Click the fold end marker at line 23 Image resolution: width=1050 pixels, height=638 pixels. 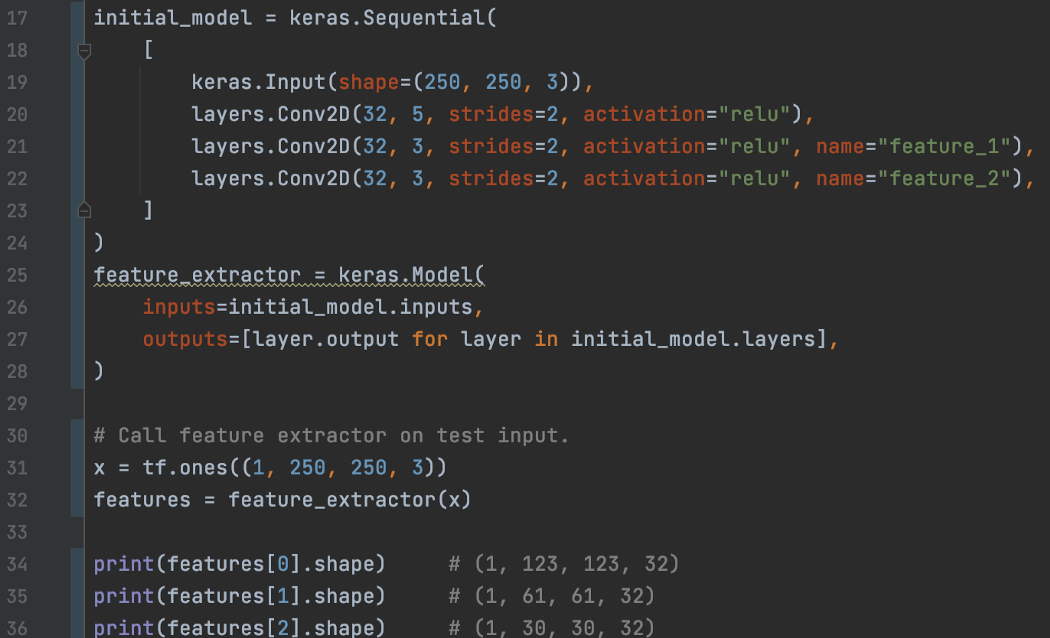(x=84, y=210)
